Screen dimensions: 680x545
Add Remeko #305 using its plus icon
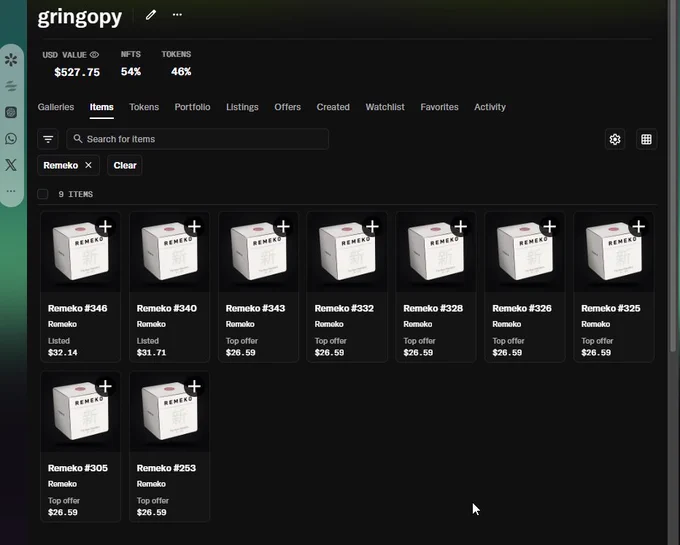[105, 386]
